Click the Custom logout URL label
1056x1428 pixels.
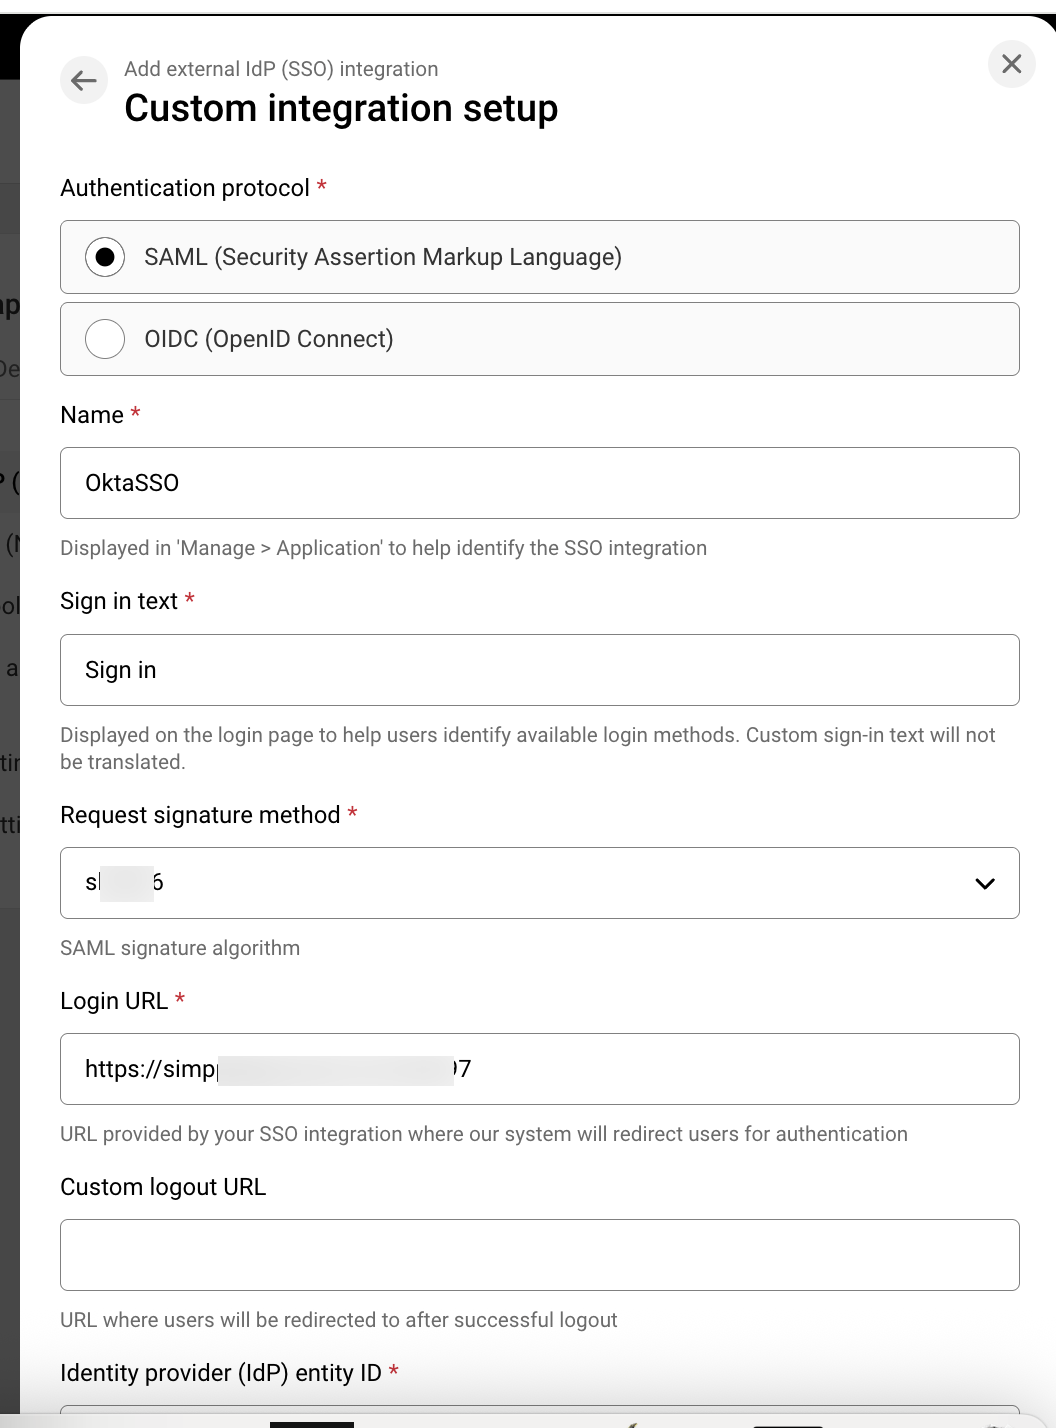(x=163, y=1187)
